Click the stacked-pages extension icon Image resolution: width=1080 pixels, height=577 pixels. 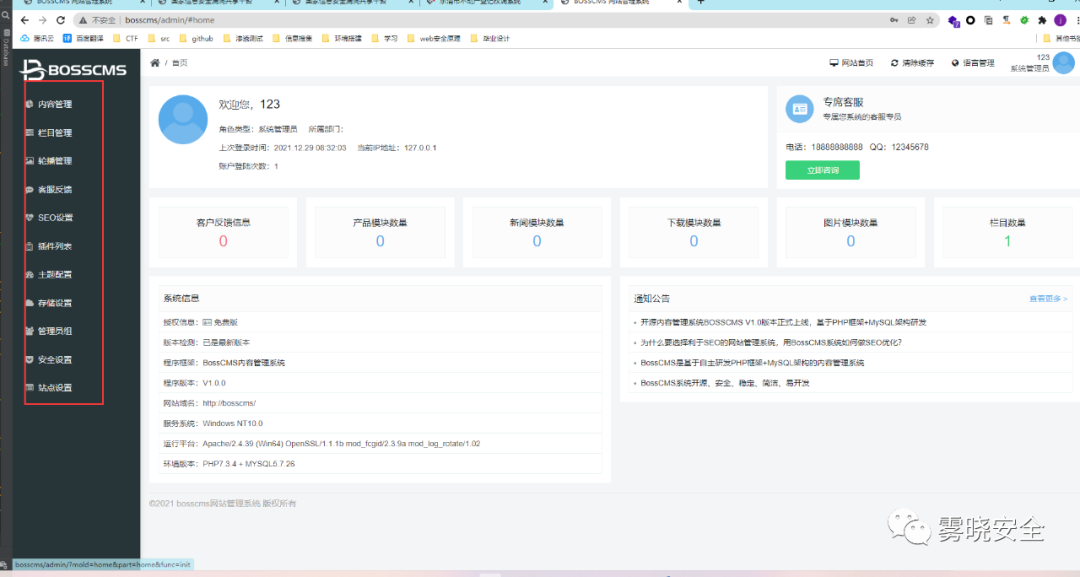coord(988,21)
